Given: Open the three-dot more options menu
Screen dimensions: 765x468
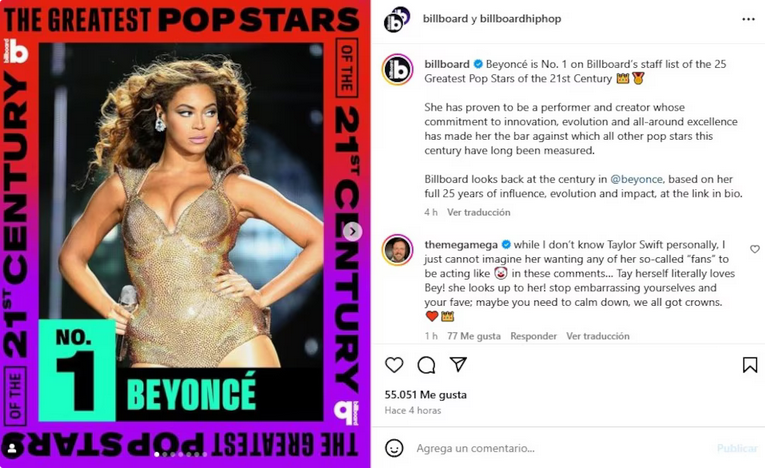Looking at the screenshot, I should (748, 19).
